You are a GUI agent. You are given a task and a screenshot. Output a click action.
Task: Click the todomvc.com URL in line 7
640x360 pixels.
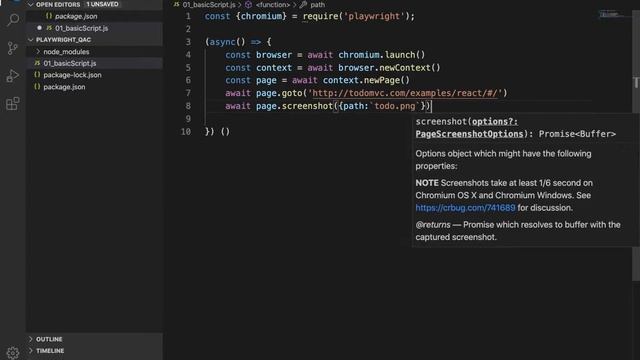(405, 93)
